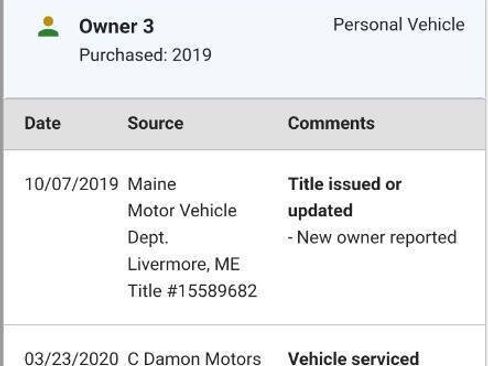Click the Dept. text line

[x=148, y=238]
